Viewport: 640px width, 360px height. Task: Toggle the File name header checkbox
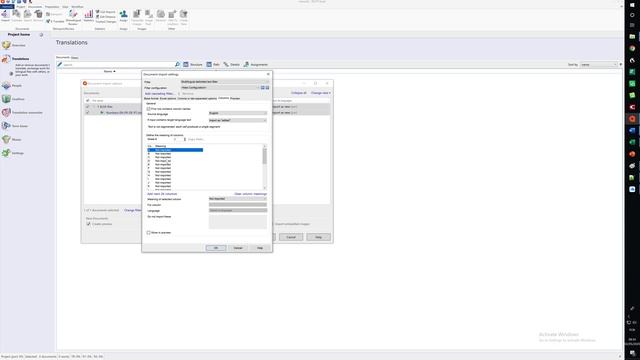(87, 100)
